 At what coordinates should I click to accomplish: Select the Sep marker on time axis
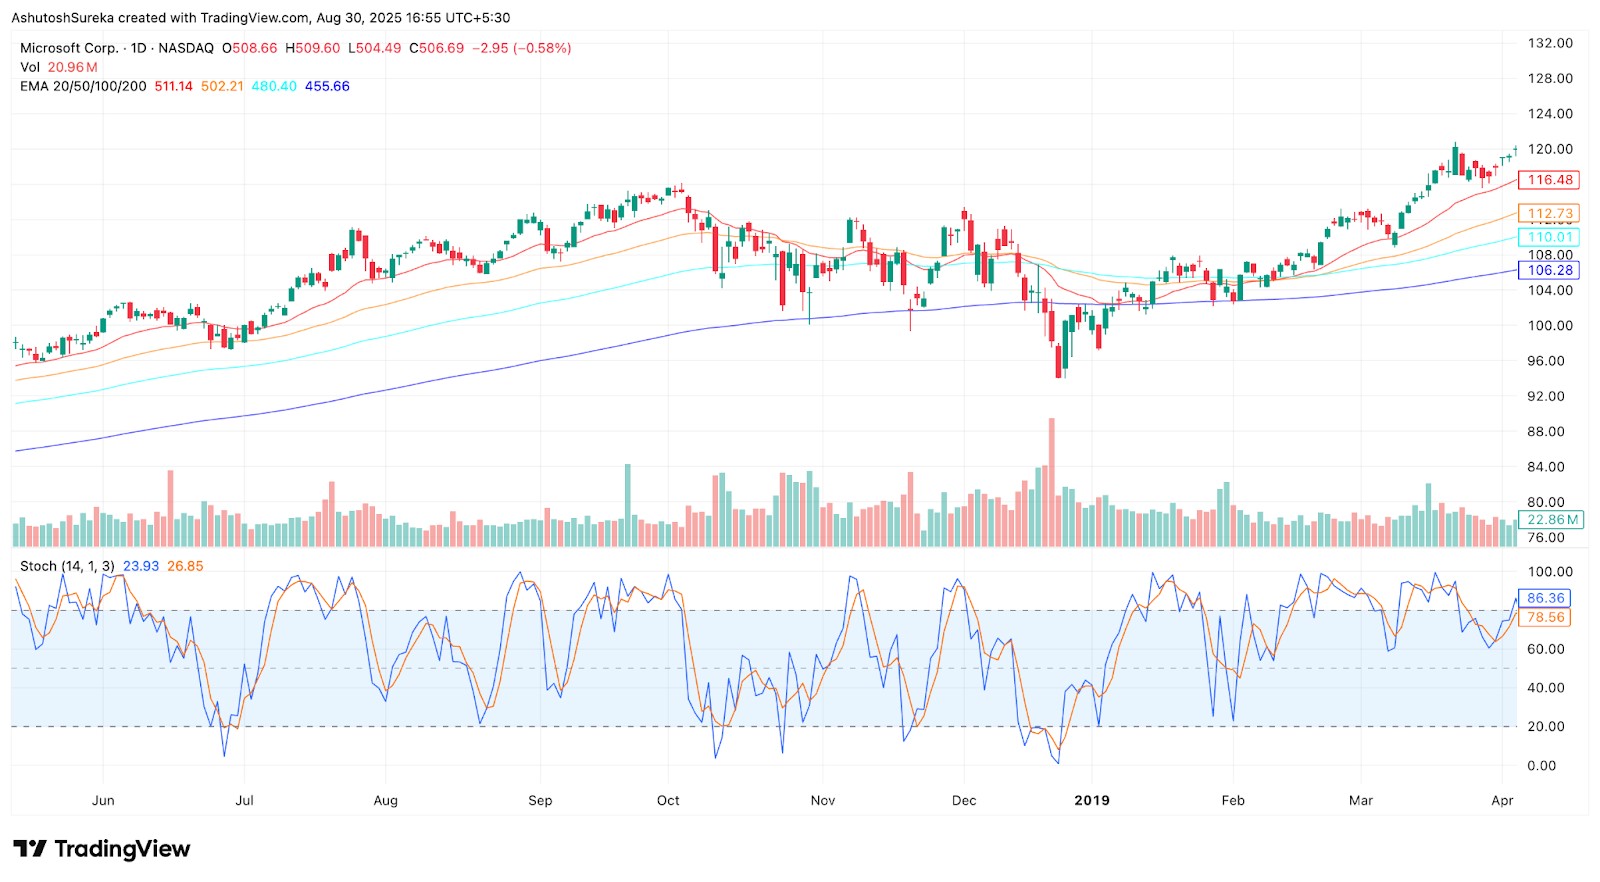(540, 801)
